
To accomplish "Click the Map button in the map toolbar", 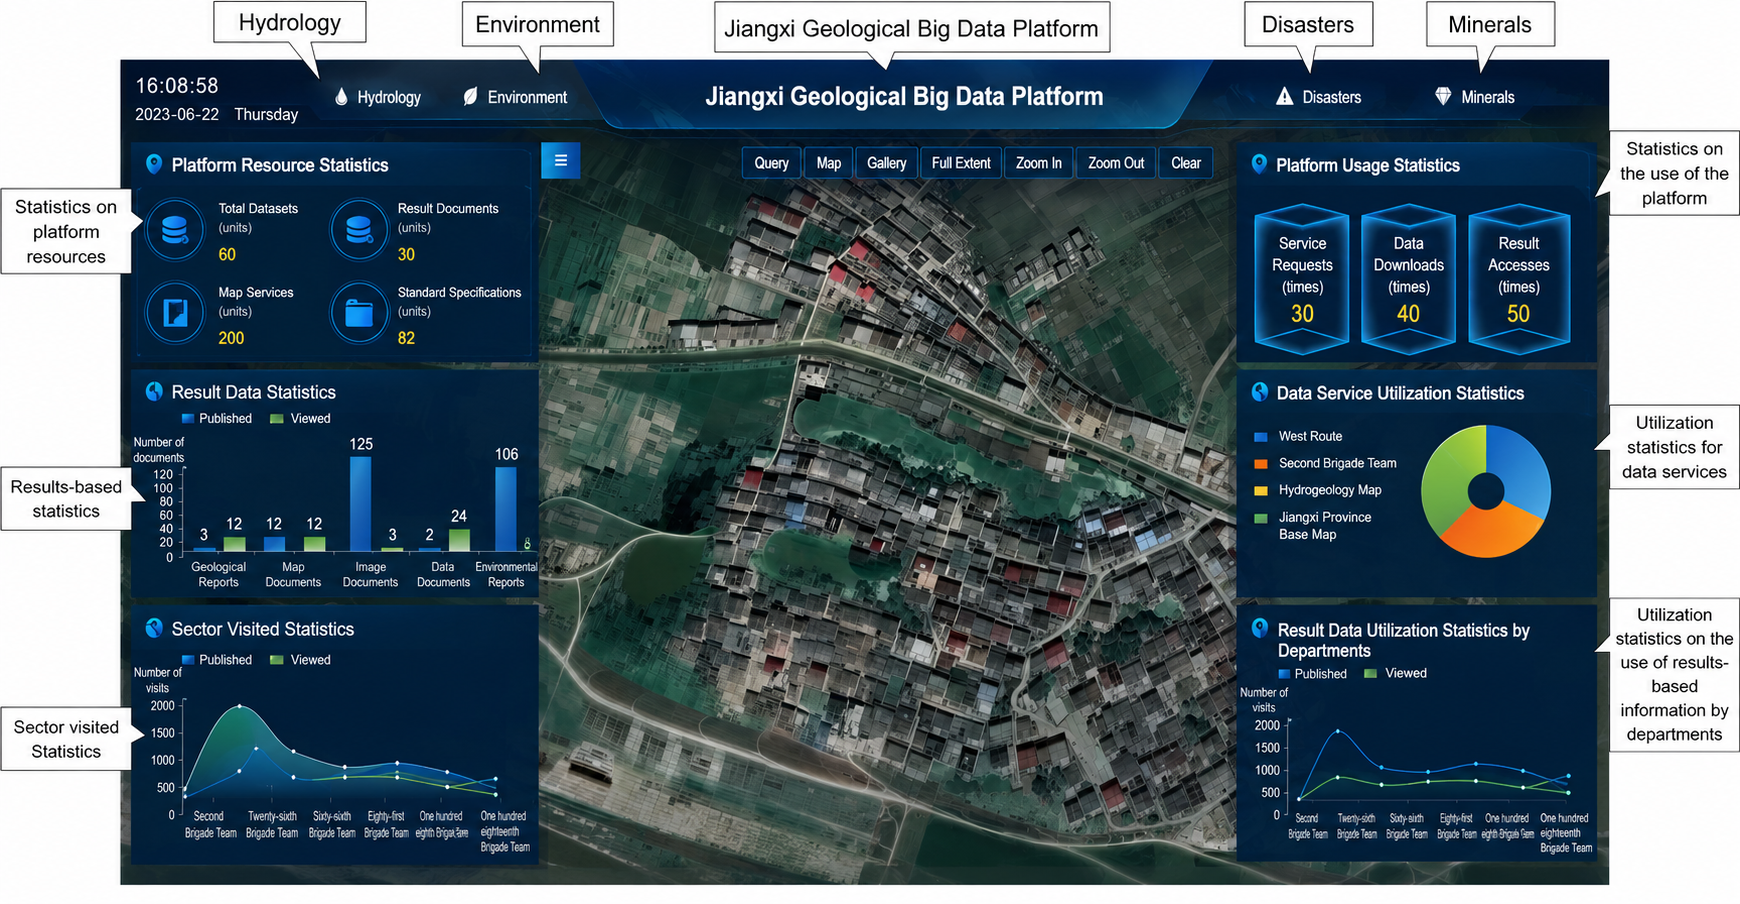I will coord(829,163).
